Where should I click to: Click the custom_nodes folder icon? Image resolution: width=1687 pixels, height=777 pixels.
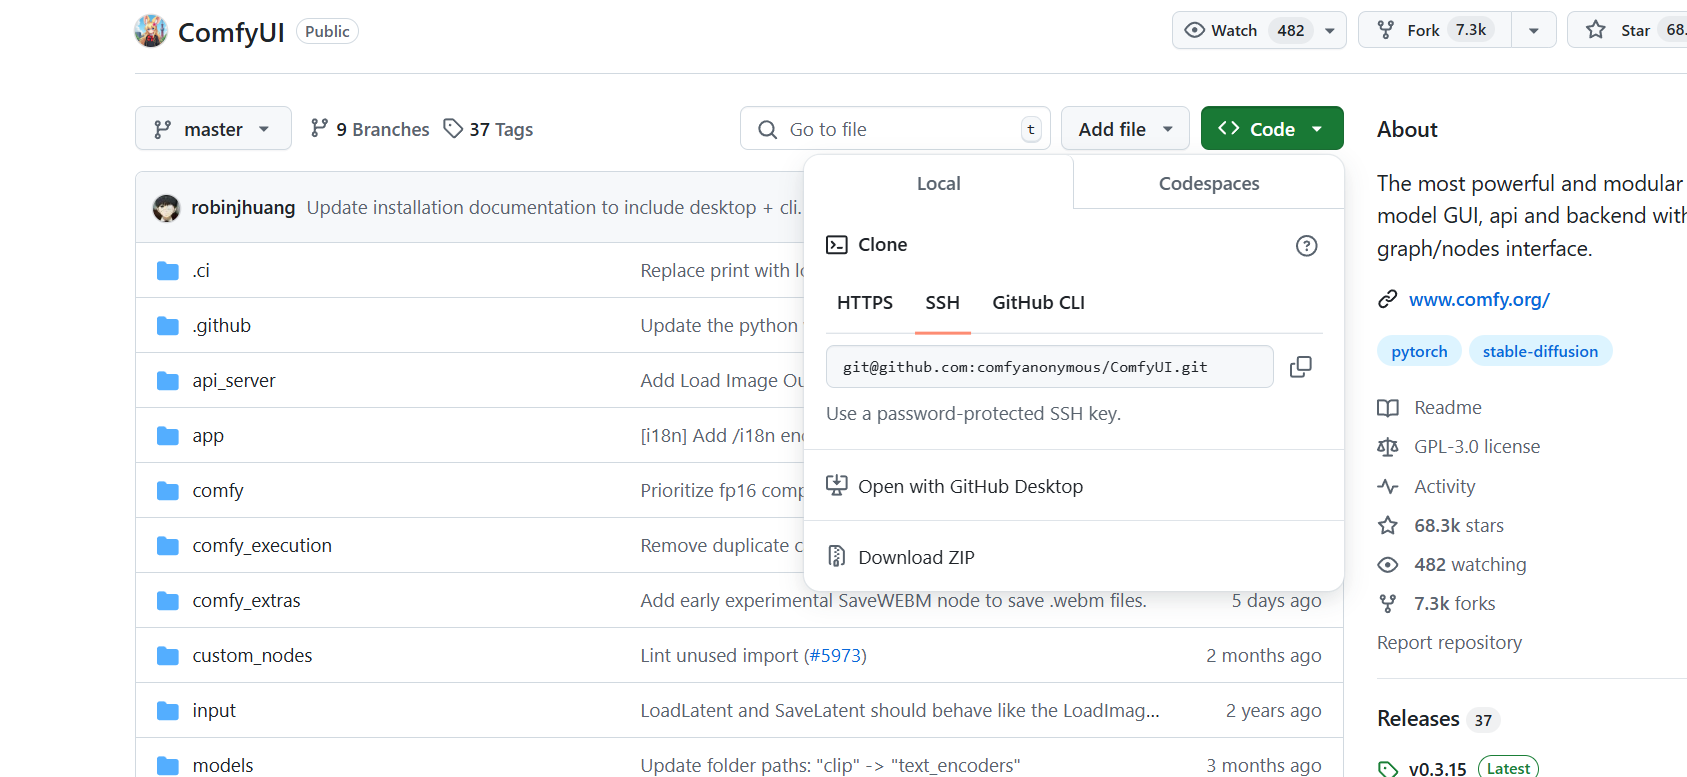(x=168, y=656)
